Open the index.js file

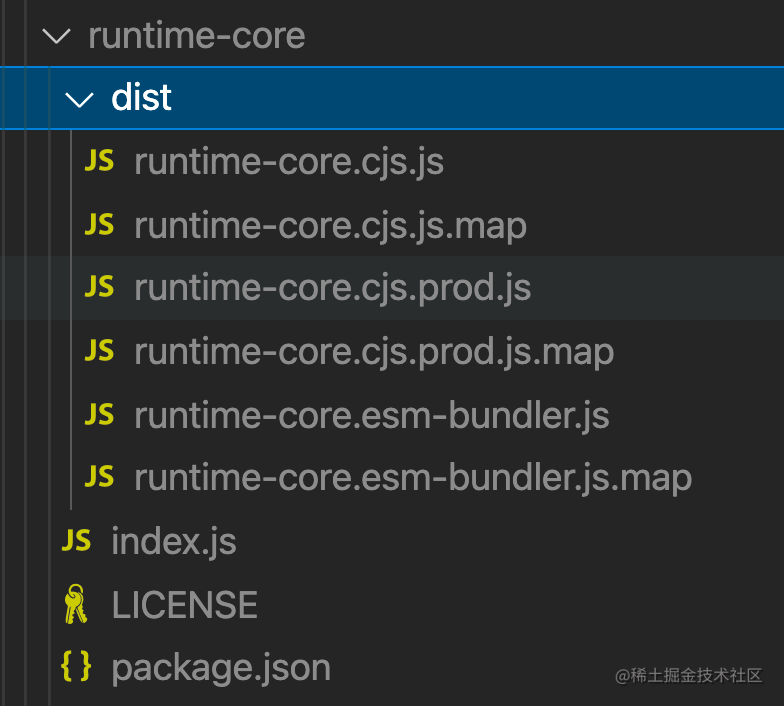[174, 541]
